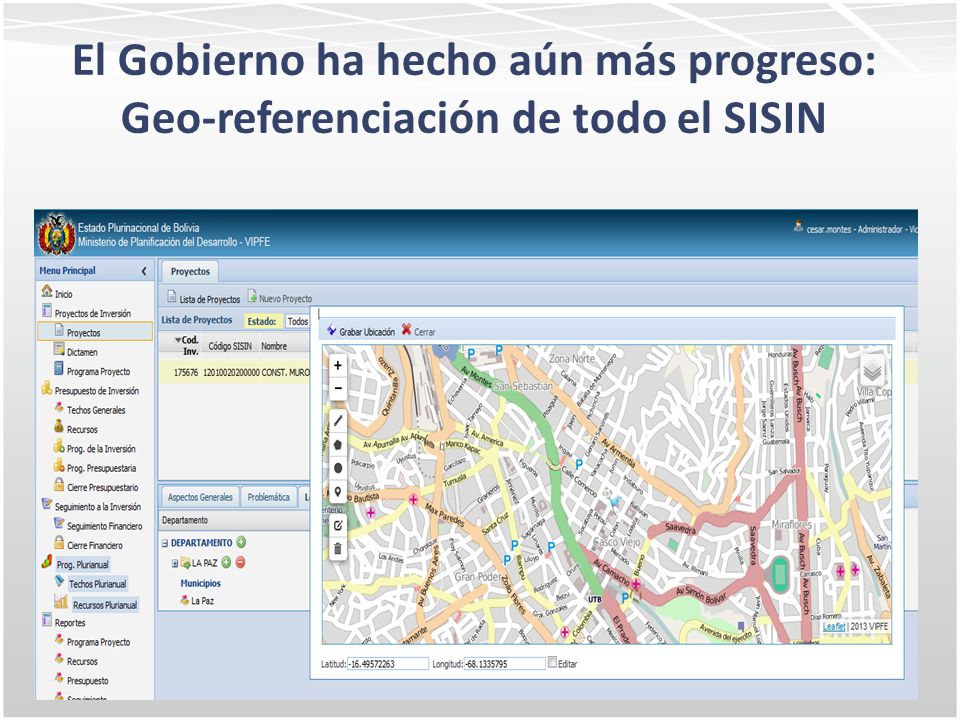The height and width of the screenshot is (720, 960).
Task: Open Inicio in the sidebar
Action: [57, 293]
